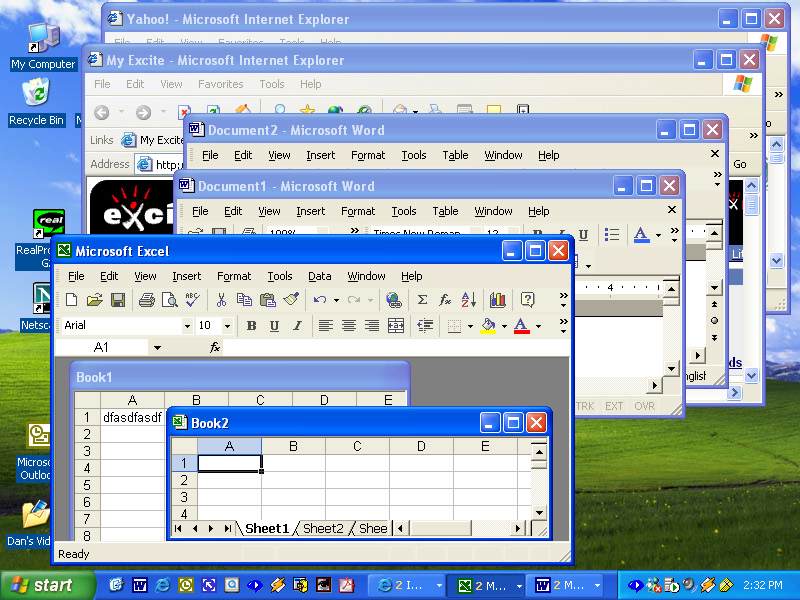Open the Data menu in Excel
The image size is (800, 600).
pyautogui.click(x=319, y=276)
